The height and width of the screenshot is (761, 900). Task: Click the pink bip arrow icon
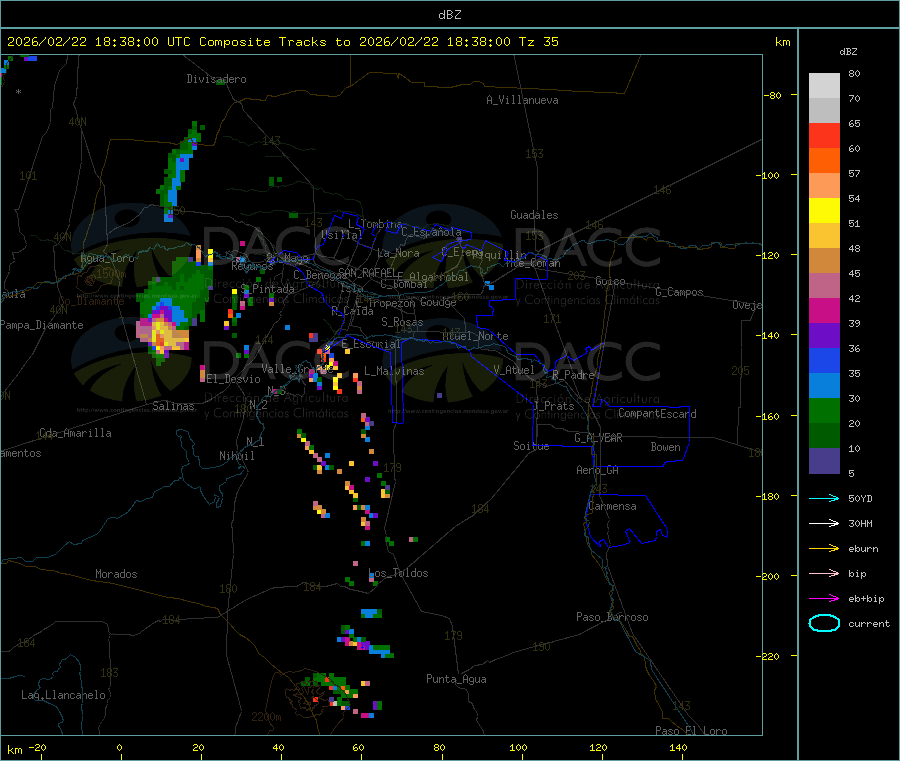click(x=824, y=573)
